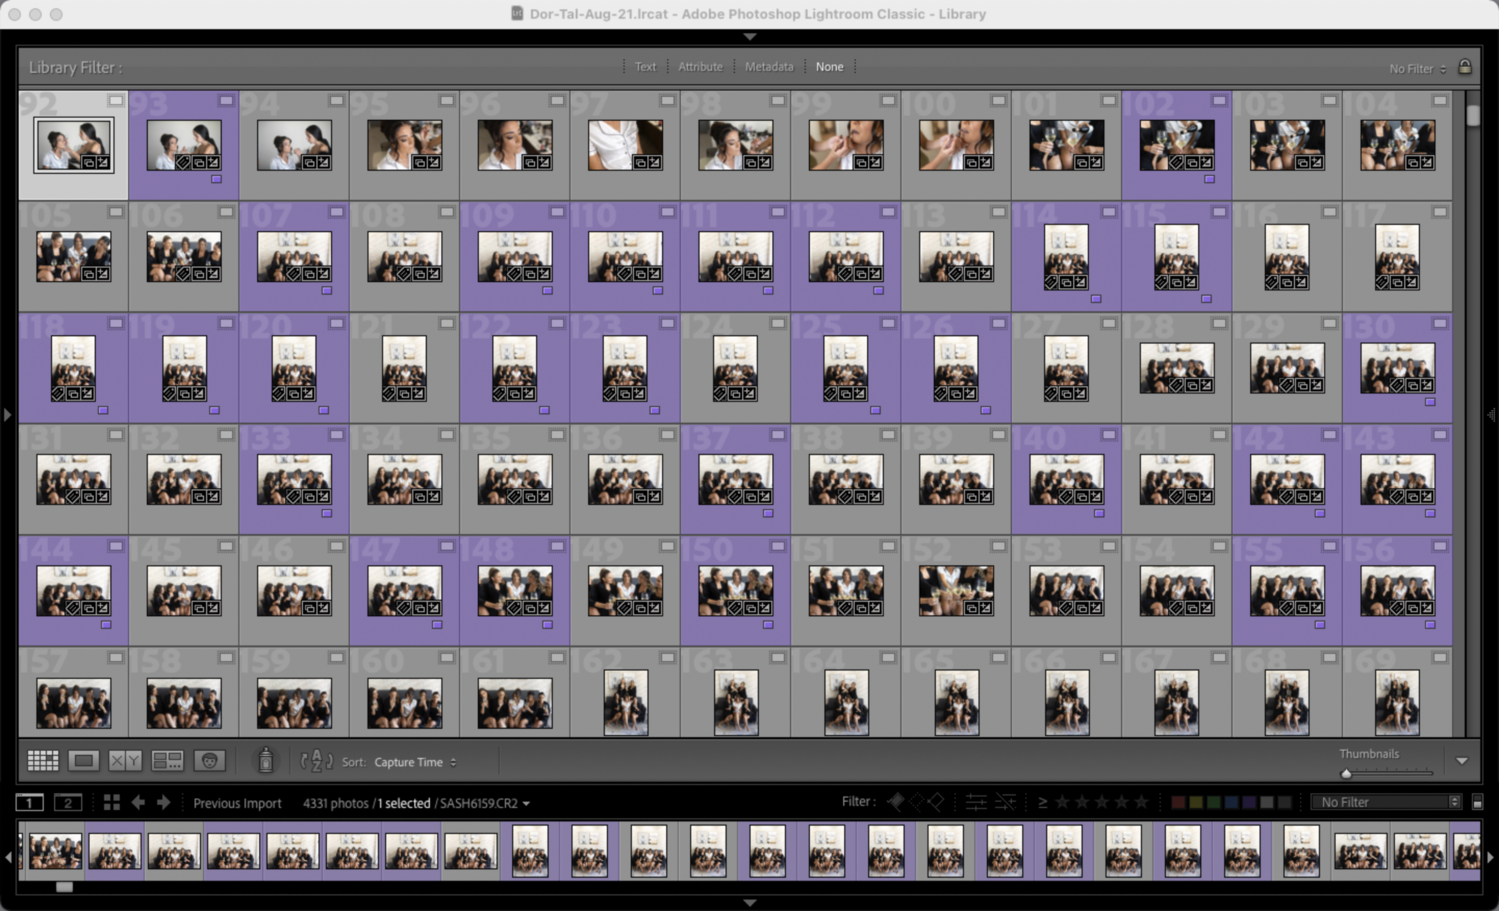Open People view face icon
Screen dimensions: 1499x911
click(x=209, y=761)
